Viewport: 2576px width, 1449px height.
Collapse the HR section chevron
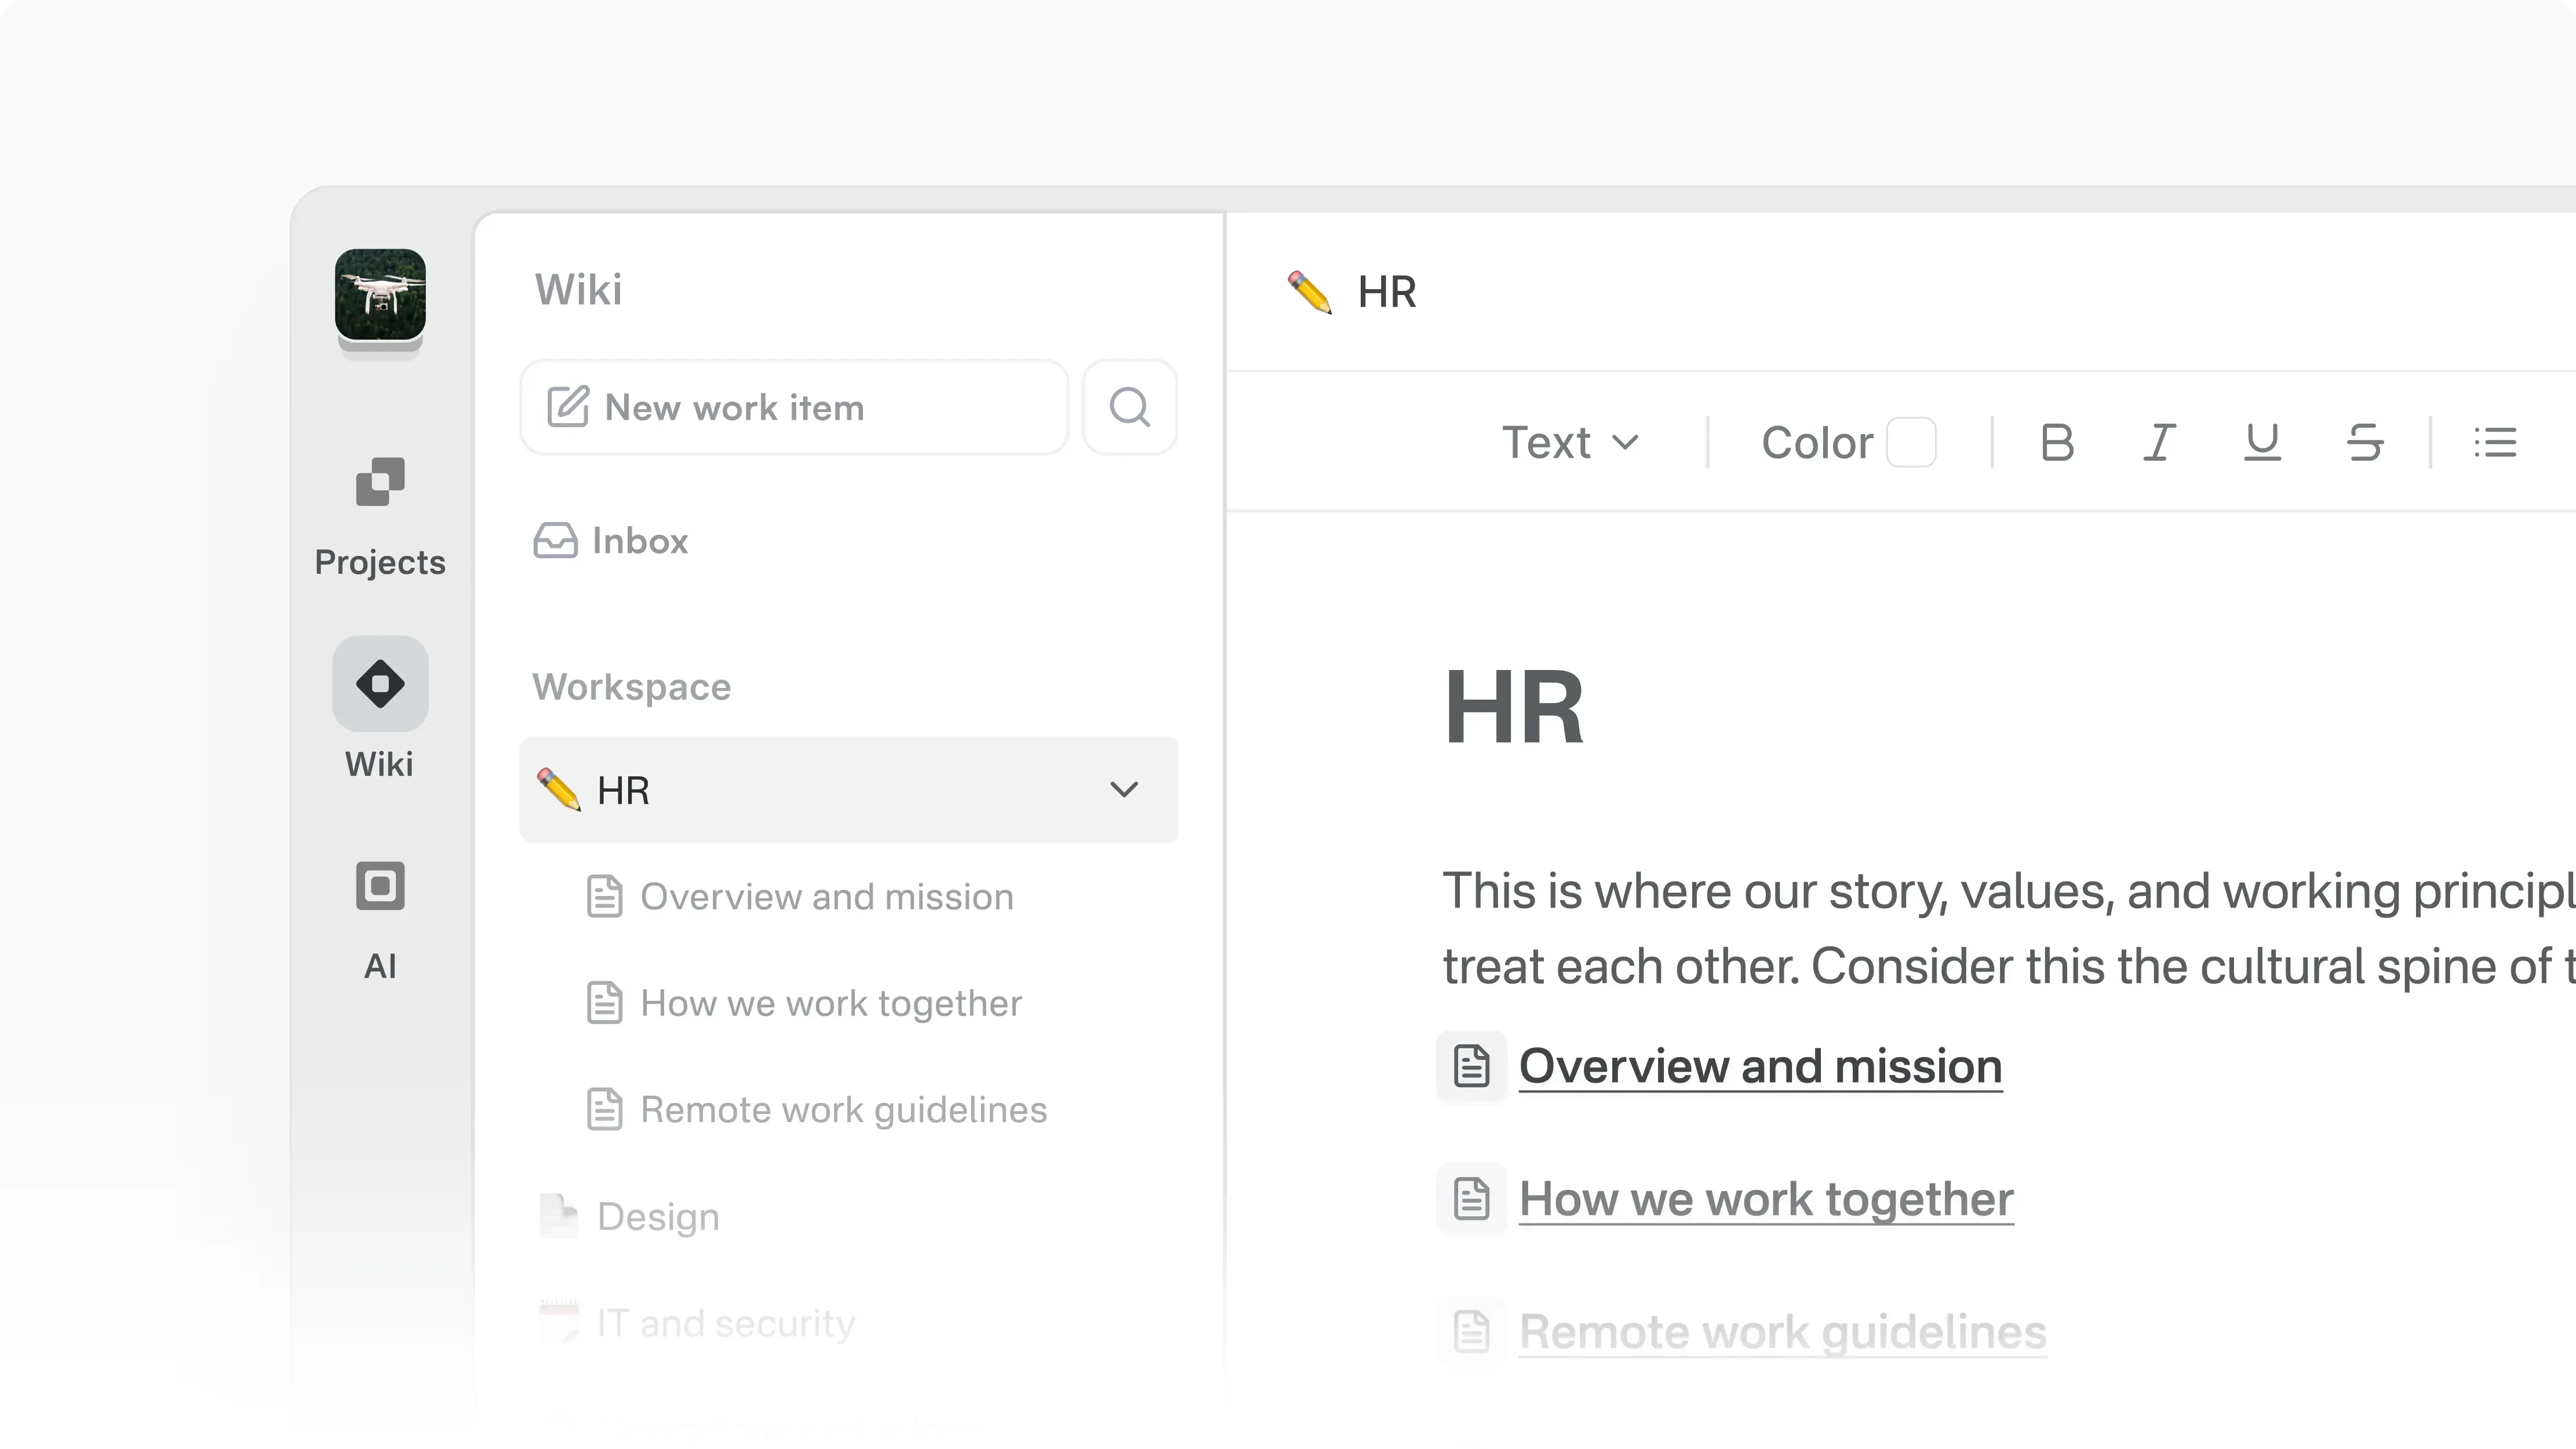click(x=1124, y=790)
